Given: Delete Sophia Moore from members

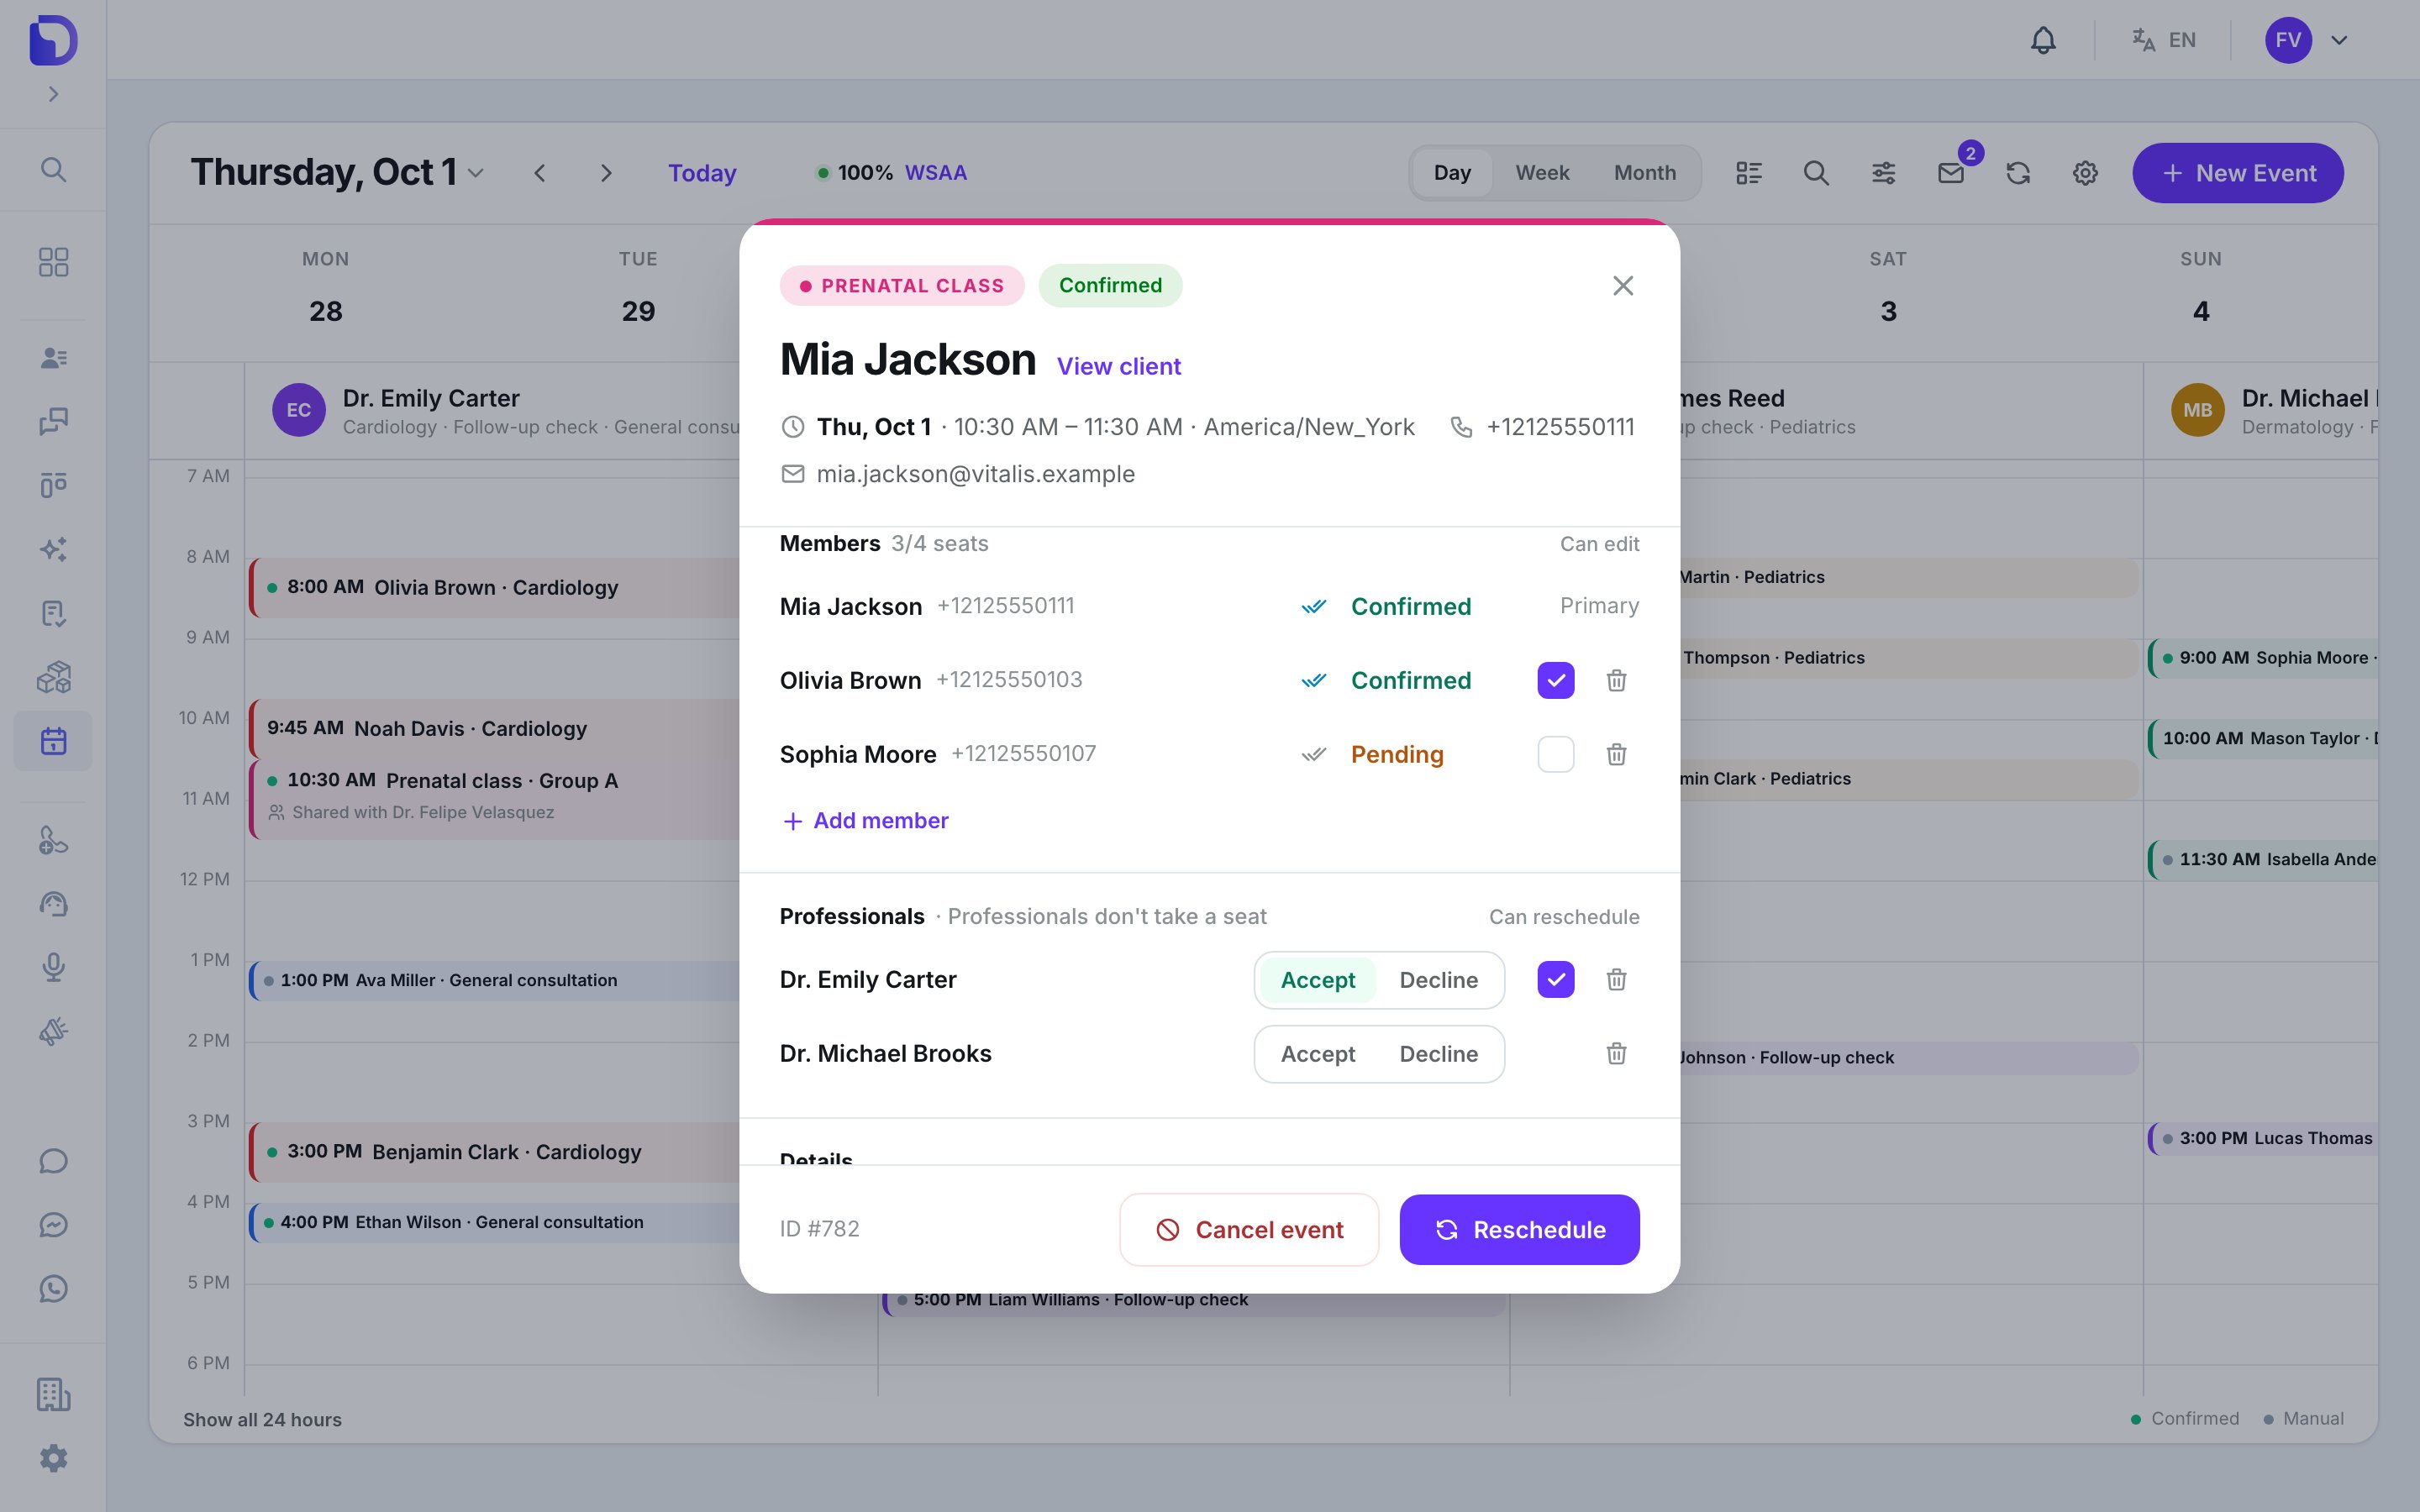Looking at the screenshot, I should (x=1616, y=754).
